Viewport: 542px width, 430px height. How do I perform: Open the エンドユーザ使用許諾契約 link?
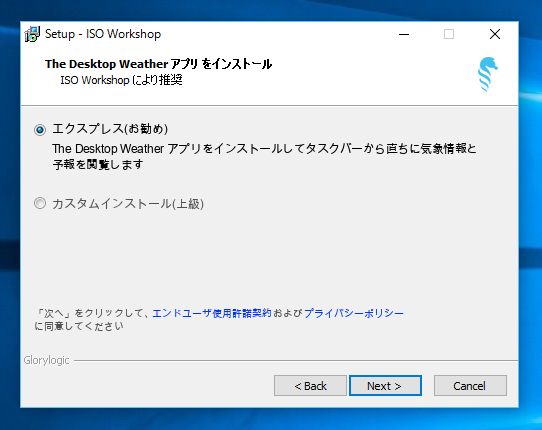pos(212,313)
